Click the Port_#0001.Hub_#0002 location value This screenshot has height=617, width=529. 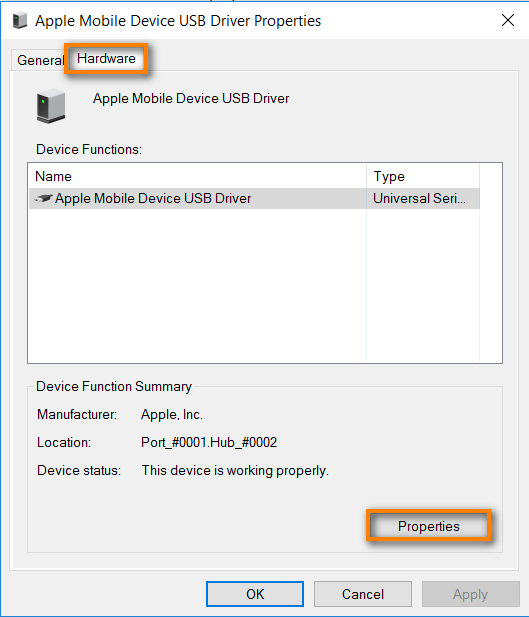tap(209, 442)
